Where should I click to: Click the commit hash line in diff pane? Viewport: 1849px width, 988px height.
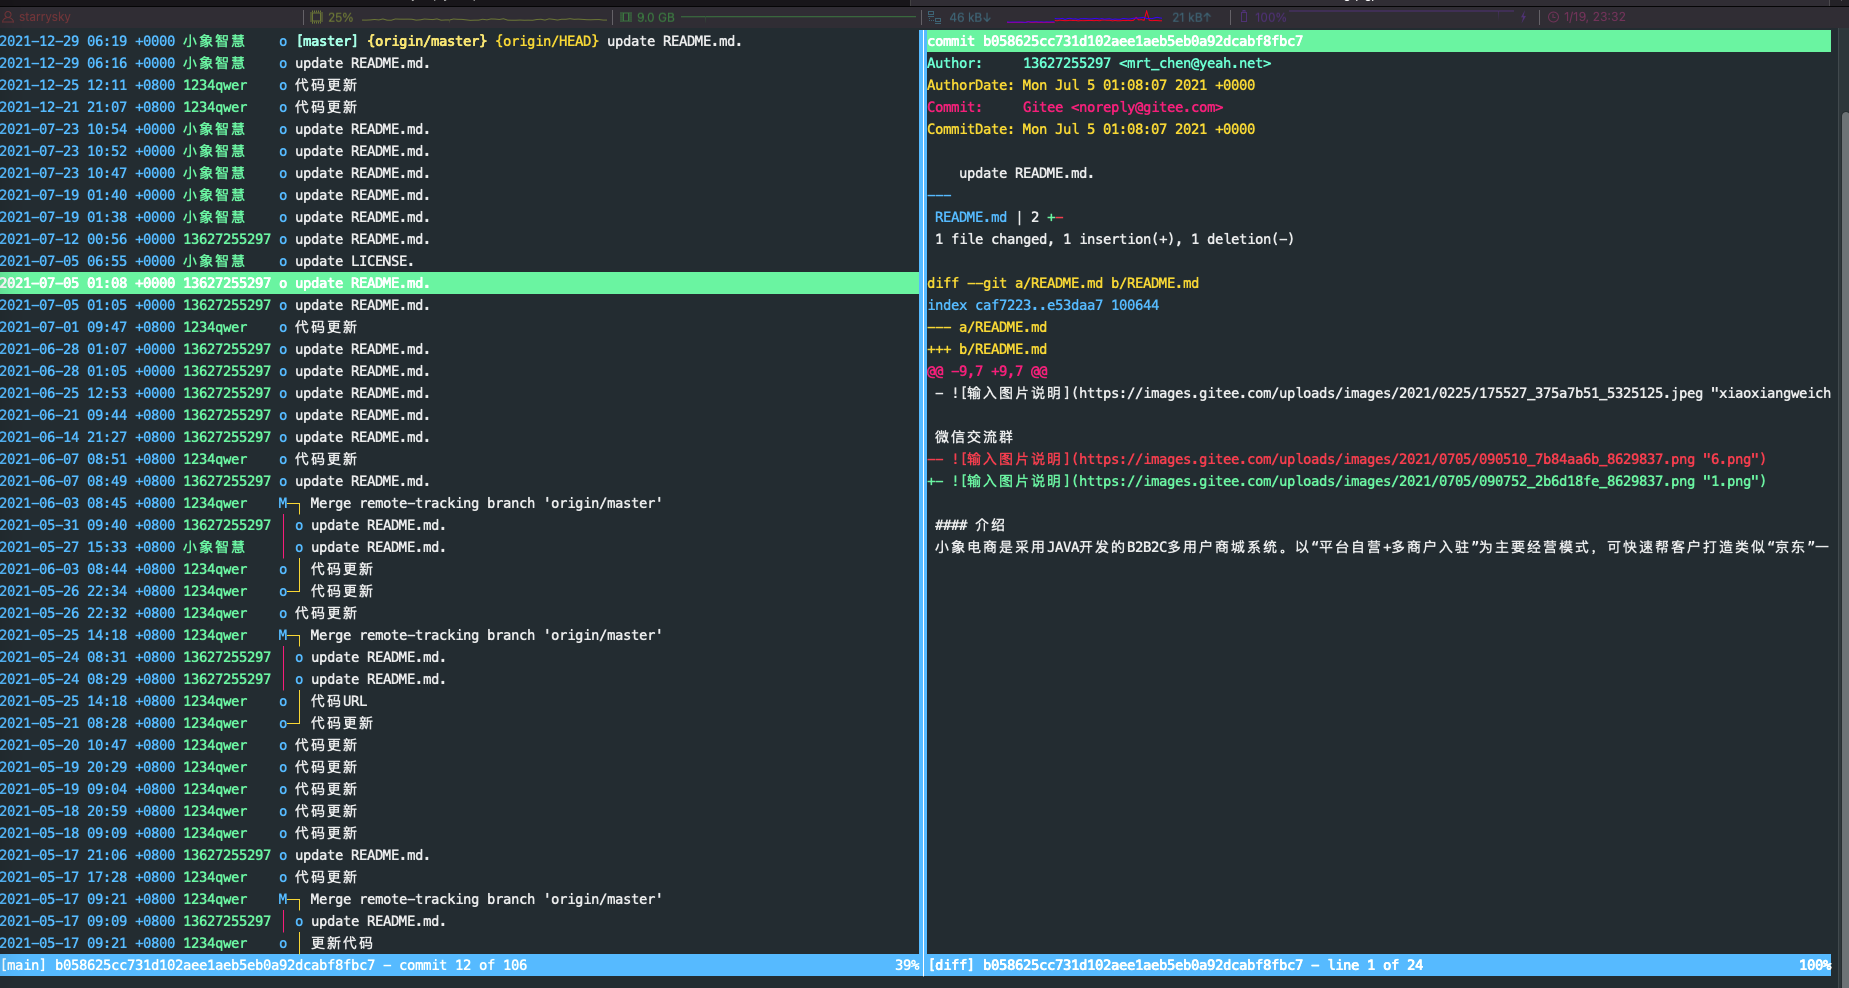click(x=1379, y=41)
